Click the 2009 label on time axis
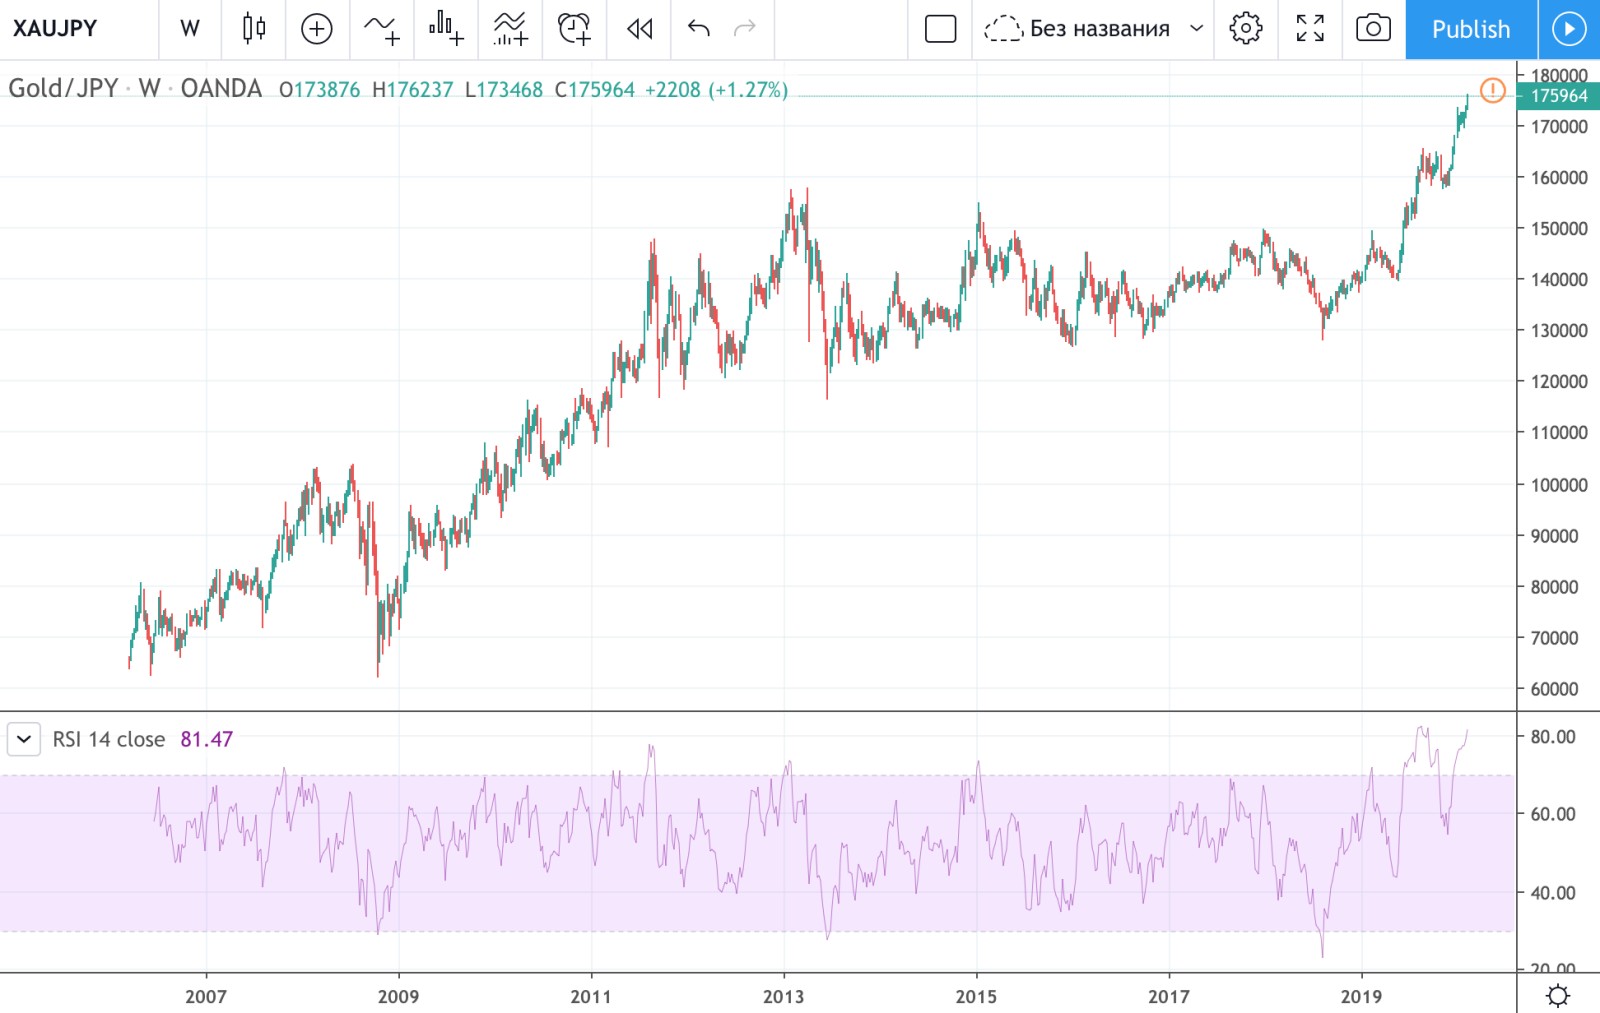 click(x=398, y=996)
